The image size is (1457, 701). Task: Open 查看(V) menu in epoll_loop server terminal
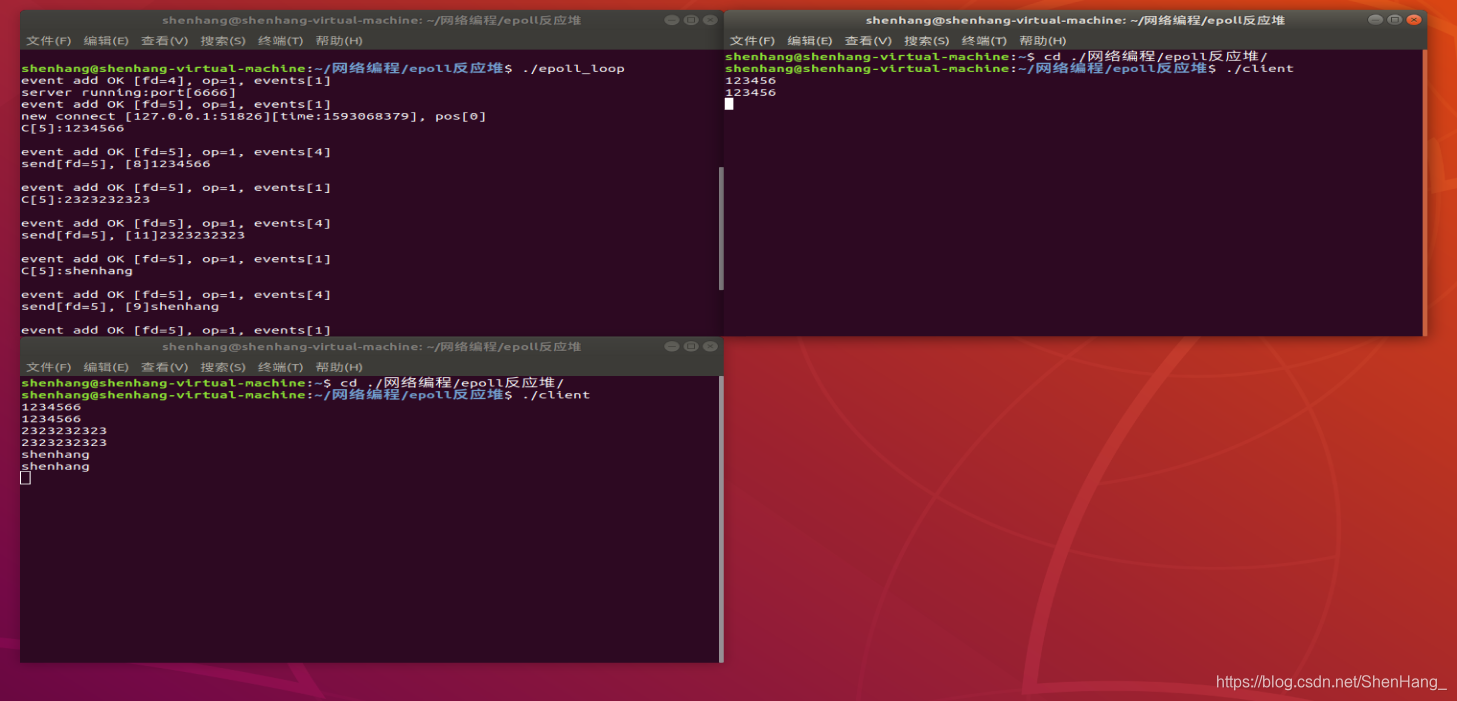(164, 41)
